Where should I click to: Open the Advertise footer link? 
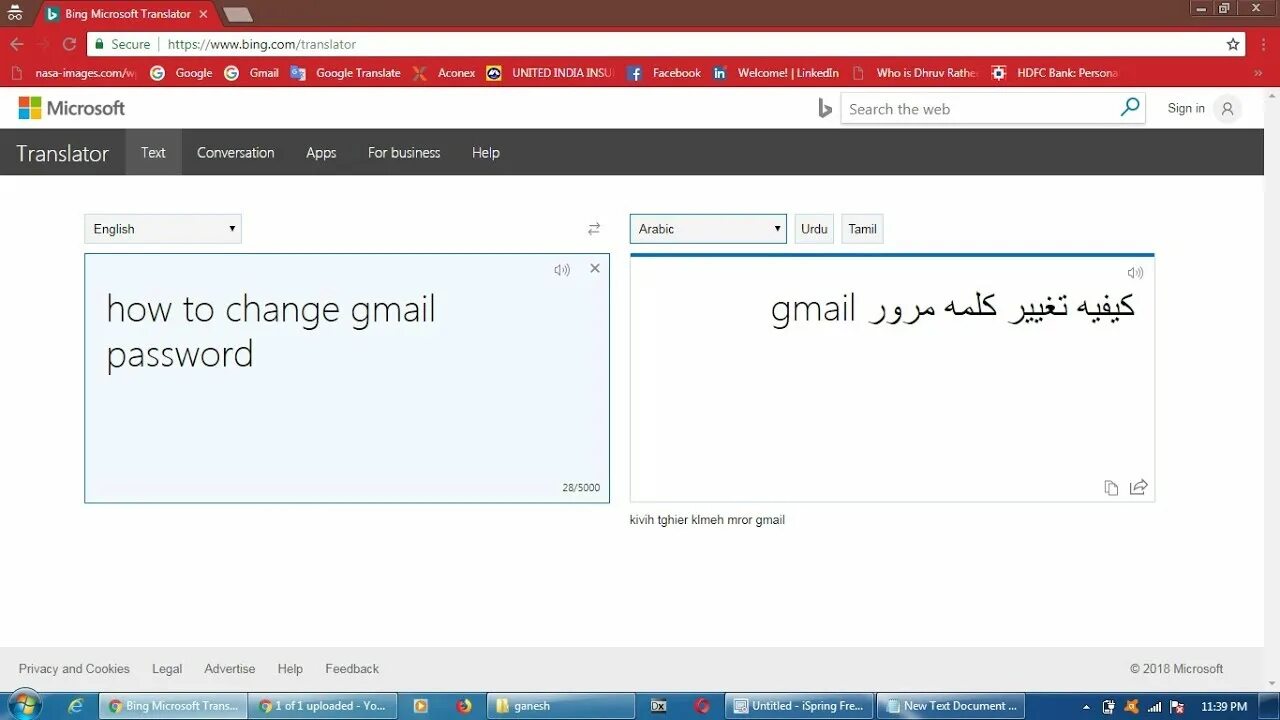coord(230,669)
